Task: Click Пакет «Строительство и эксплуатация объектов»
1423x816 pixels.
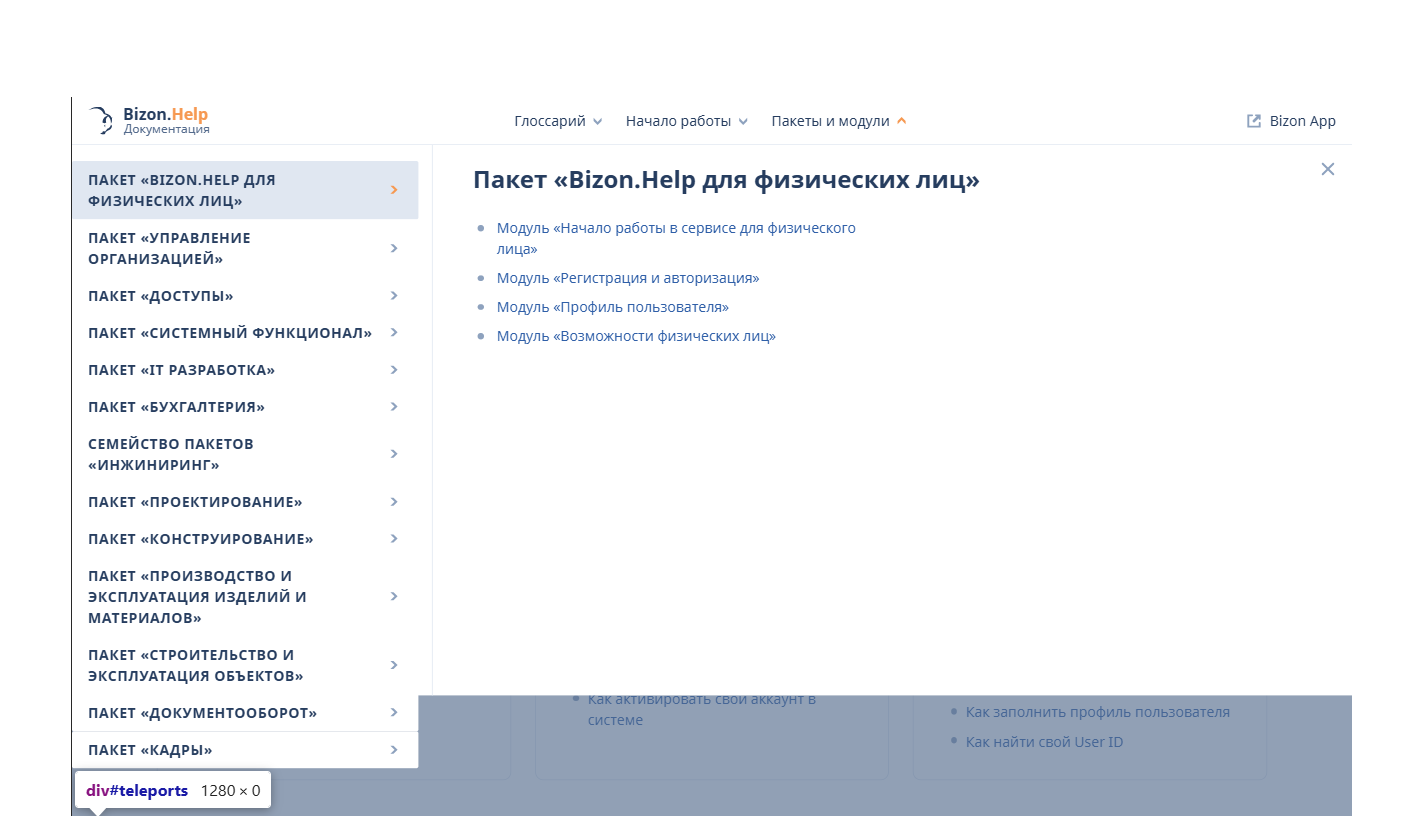Action: 195,665
